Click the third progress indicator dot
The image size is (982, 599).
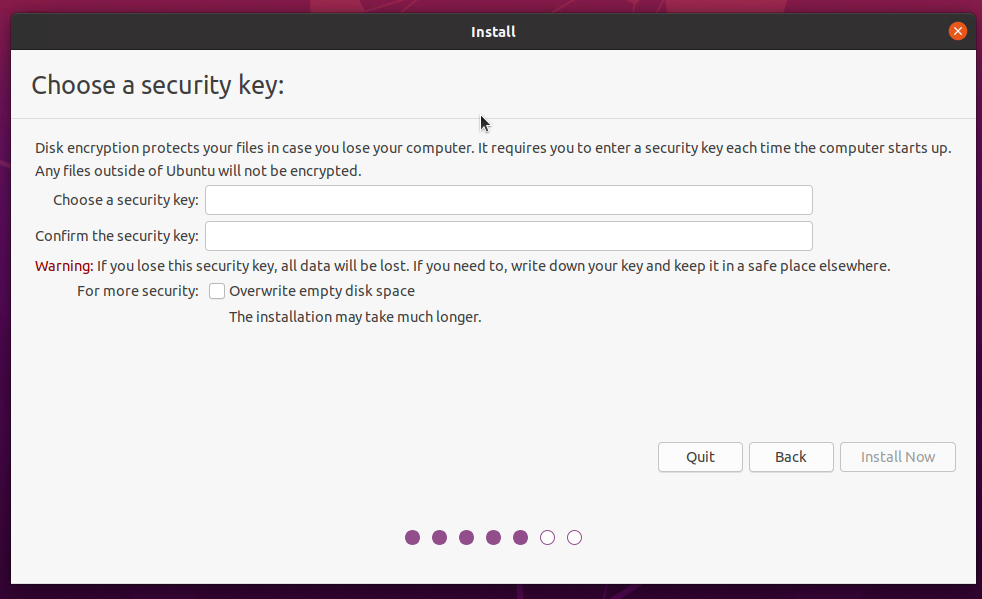point(466,537)
